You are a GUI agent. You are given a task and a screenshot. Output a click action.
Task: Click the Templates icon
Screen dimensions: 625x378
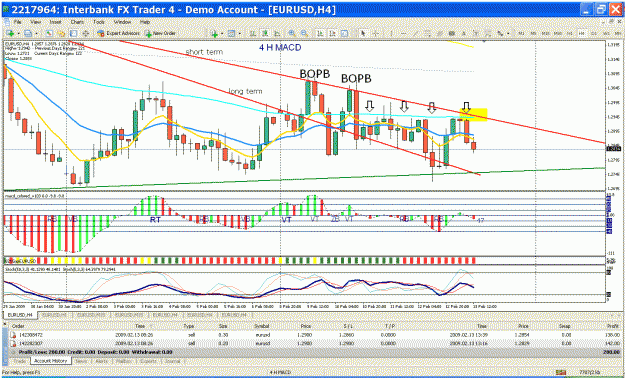344,33
